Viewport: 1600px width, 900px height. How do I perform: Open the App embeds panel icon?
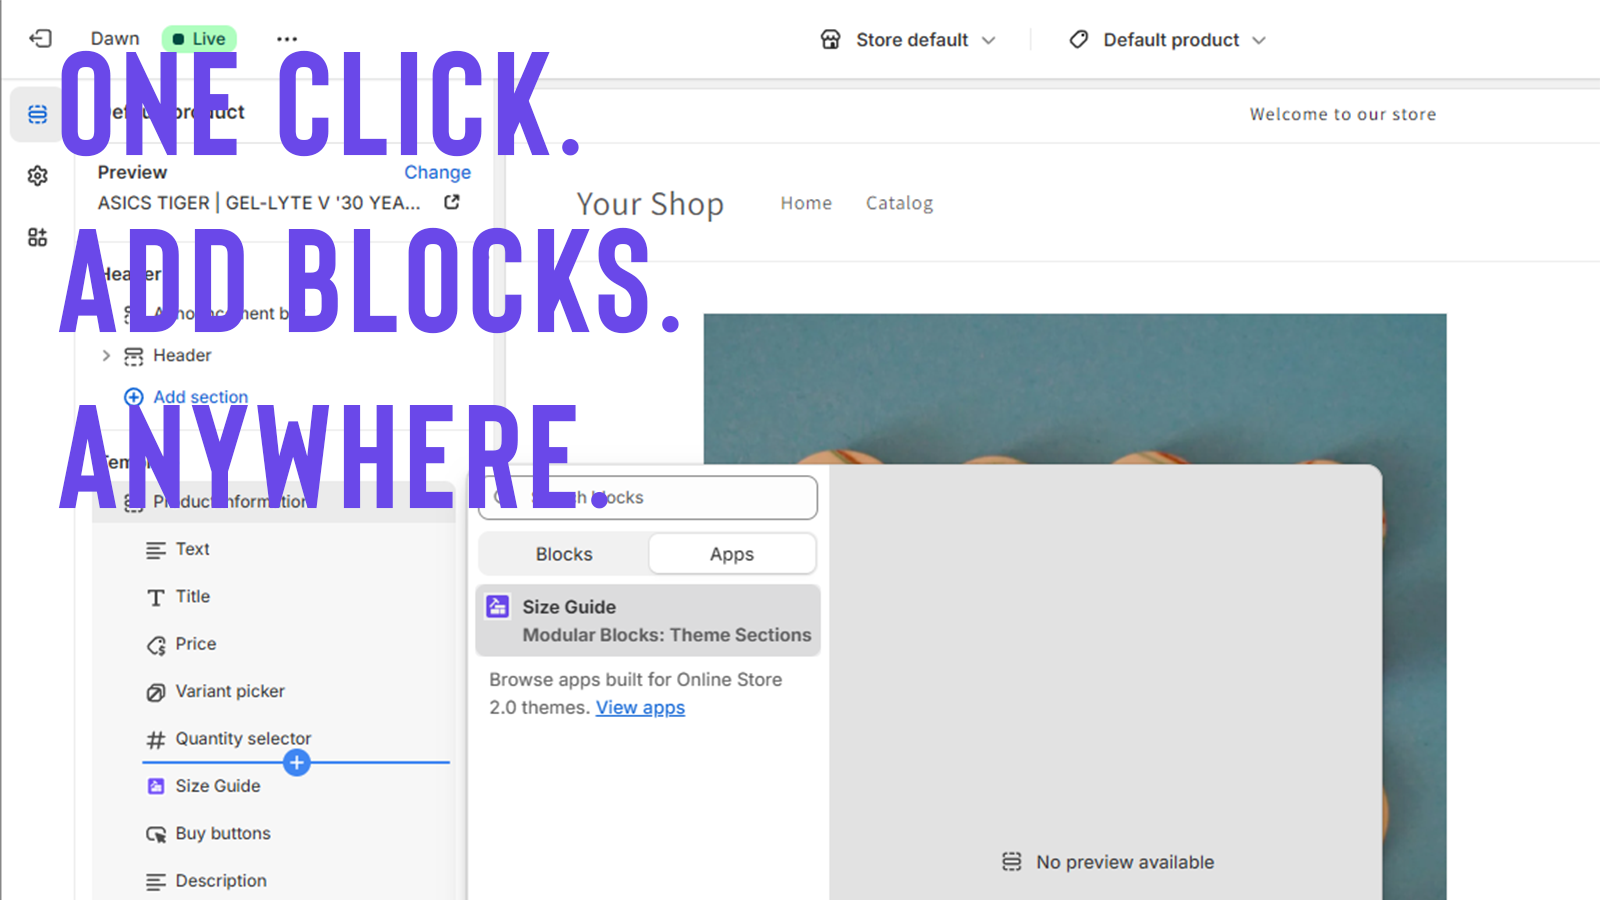click(x=37, y=237)
